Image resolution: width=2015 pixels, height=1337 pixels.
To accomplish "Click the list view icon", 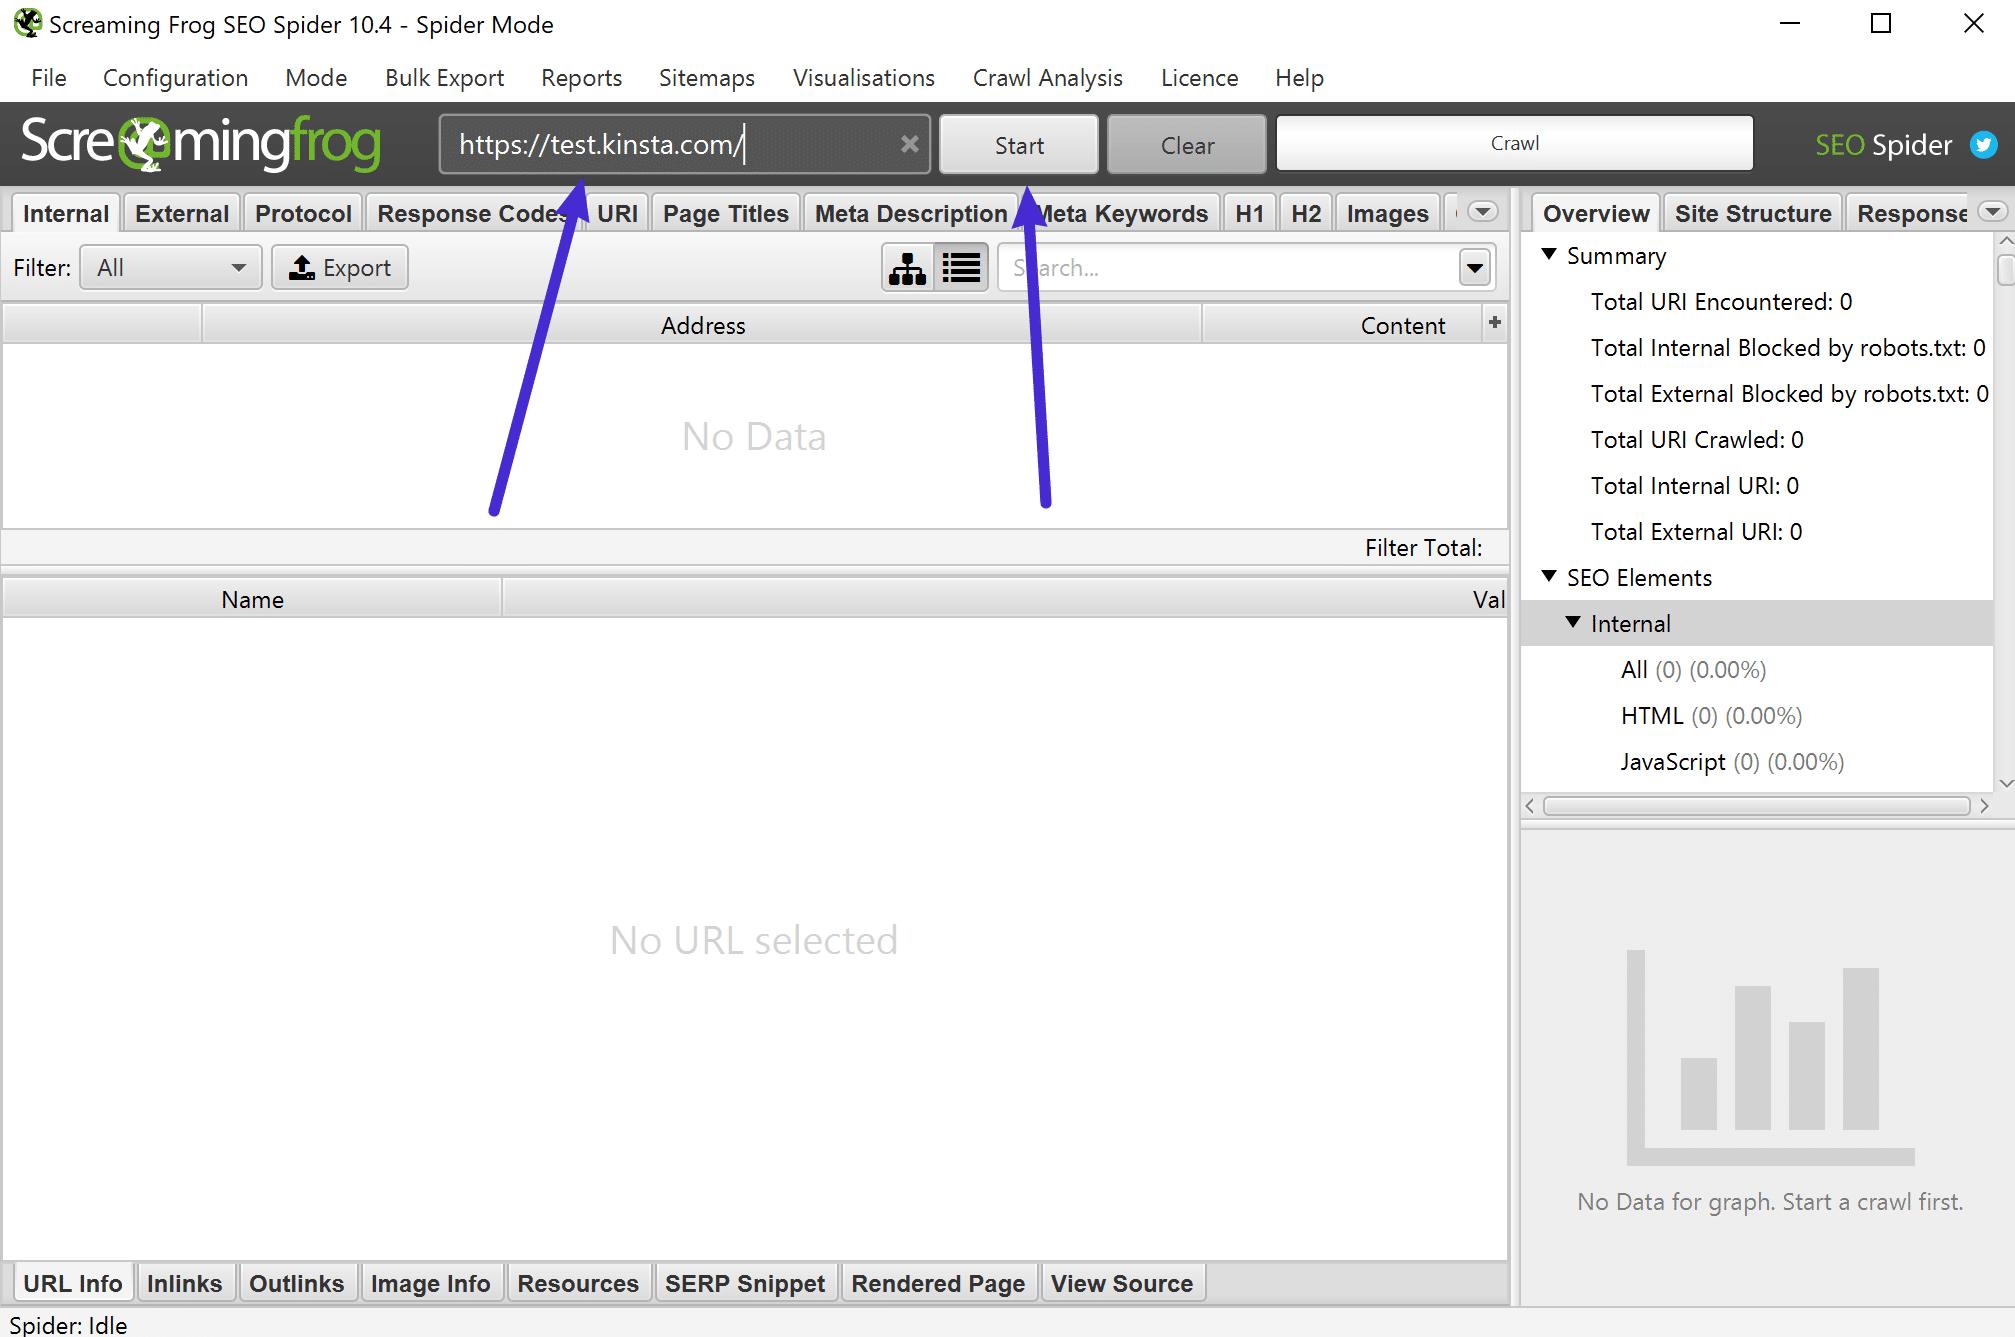I will (959, 267).
